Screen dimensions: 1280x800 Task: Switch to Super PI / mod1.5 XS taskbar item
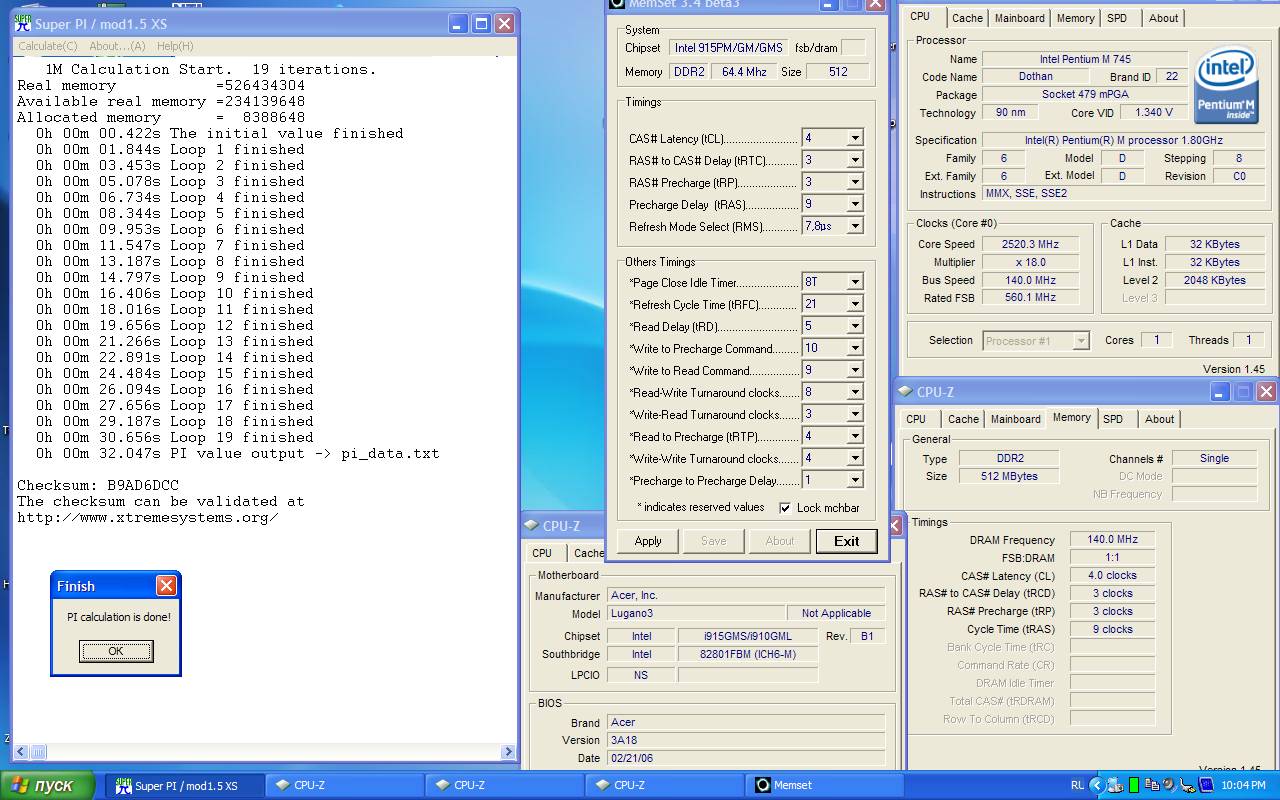(x=186, y=785)
